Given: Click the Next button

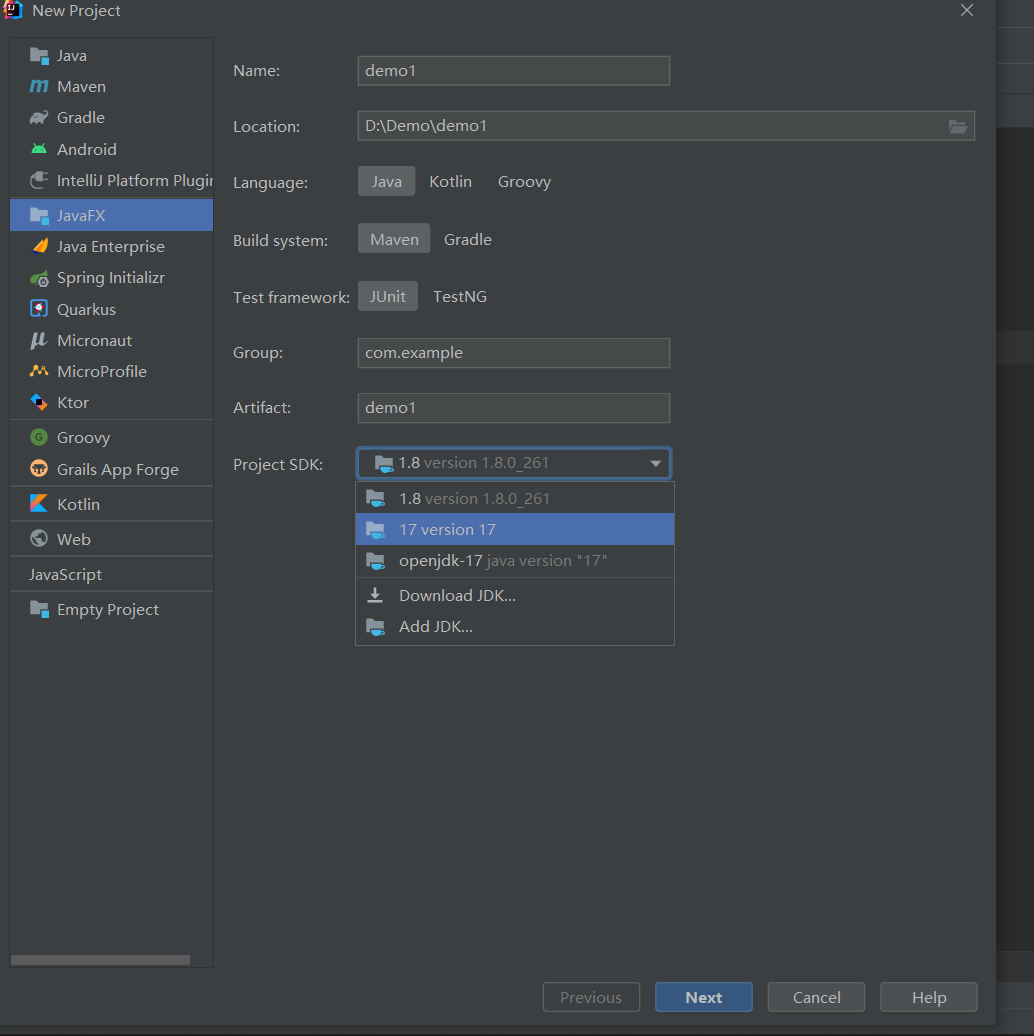Looking at the screenshot, I should (703, 997).
